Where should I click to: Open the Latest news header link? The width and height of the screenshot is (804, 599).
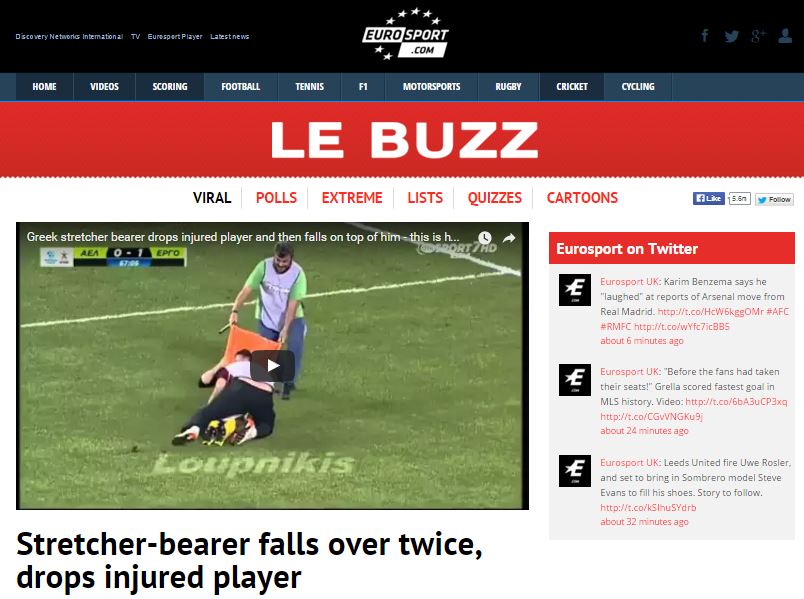click(230, 36)
